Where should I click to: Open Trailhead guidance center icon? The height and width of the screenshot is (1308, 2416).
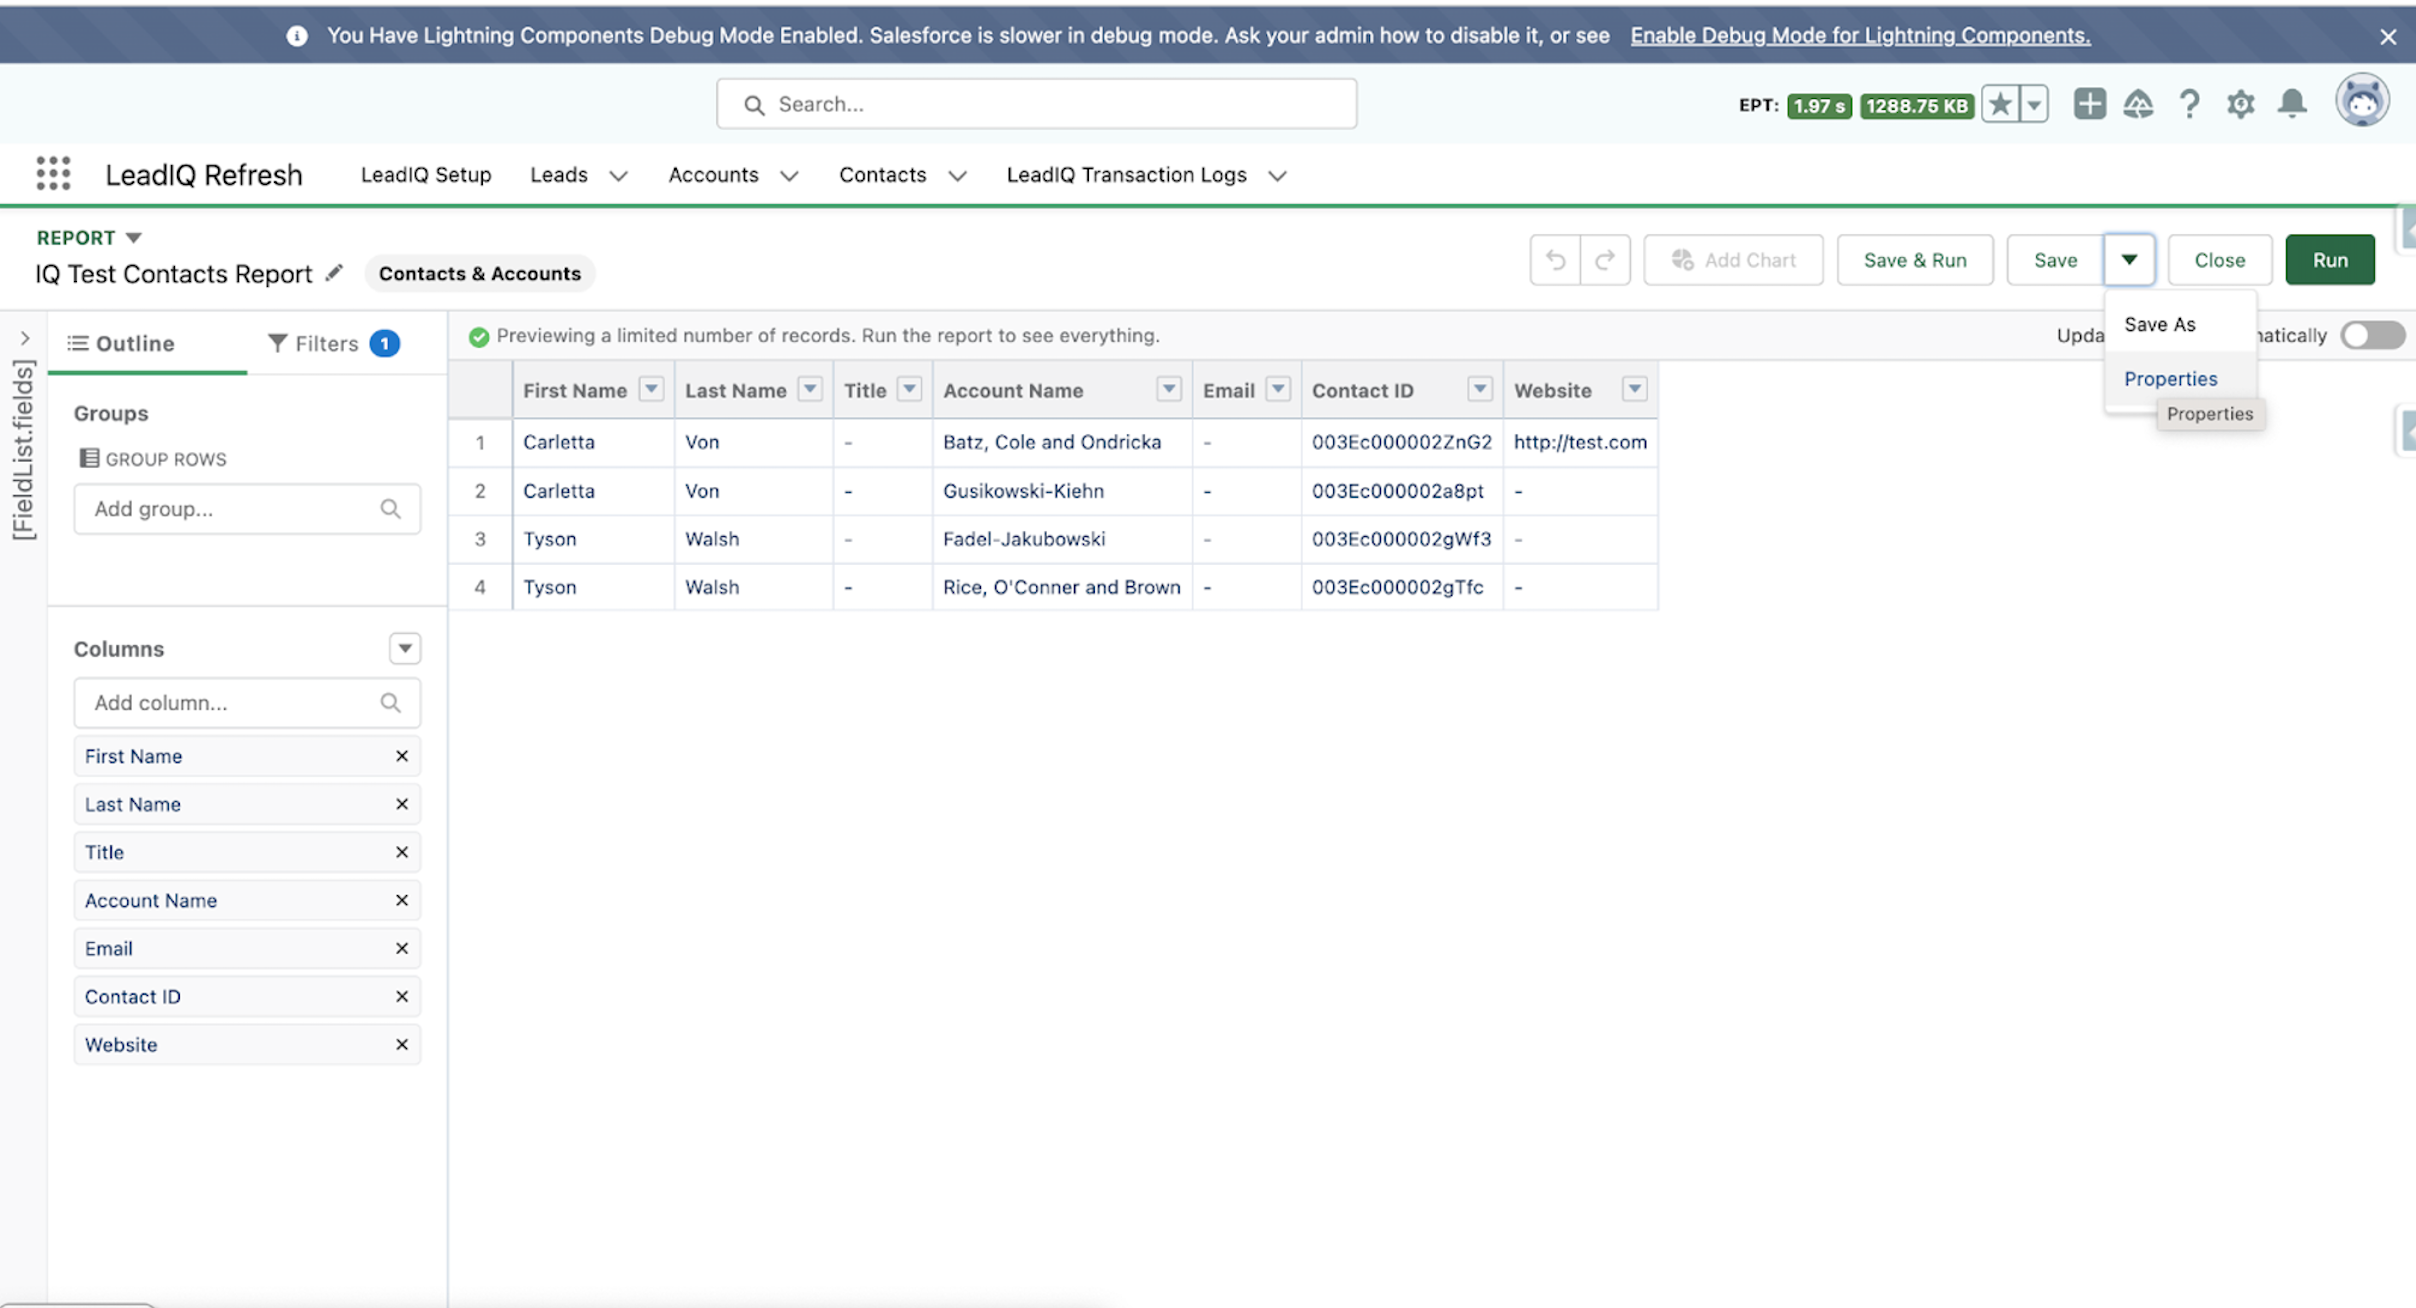(x=2138, y=104)
